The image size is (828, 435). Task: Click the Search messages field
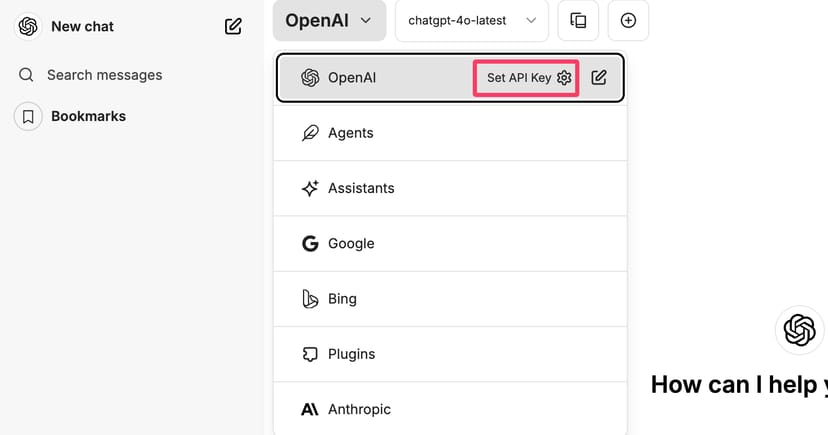[x=104, y=75]
